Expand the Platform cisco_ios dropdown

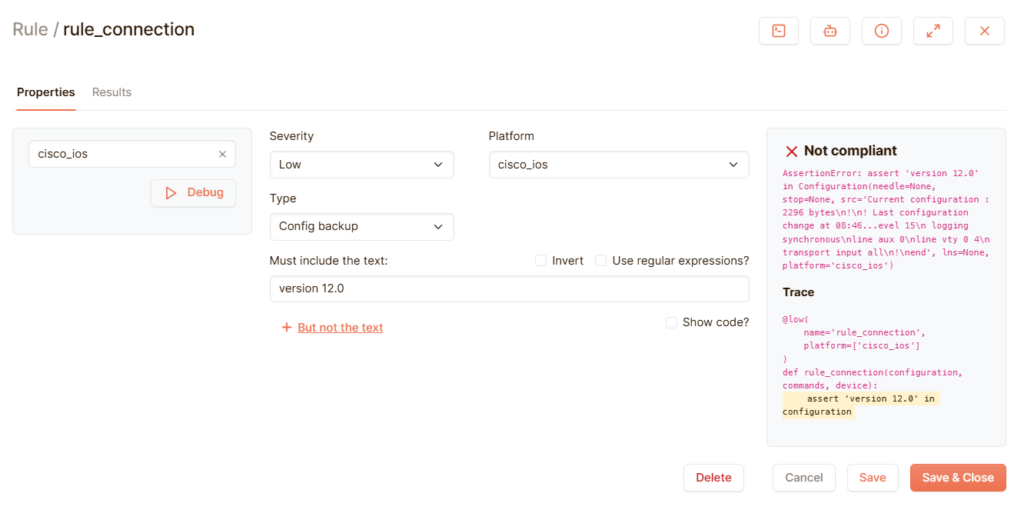(x=618, y=164)
